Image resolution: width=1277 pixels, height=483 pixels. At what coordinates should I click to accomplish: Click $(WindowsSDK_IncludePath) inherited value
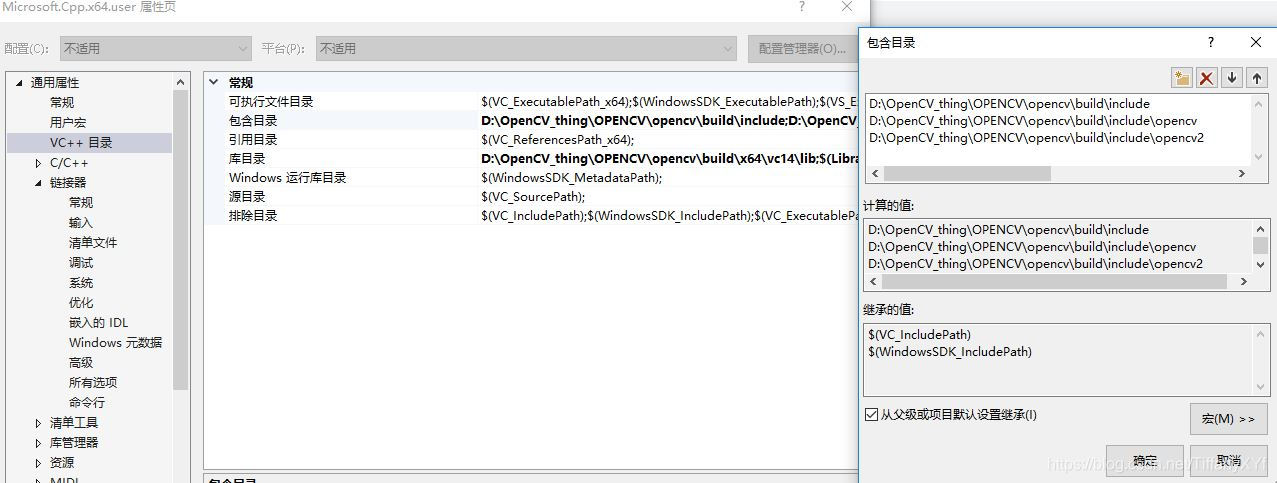[950, 352]
